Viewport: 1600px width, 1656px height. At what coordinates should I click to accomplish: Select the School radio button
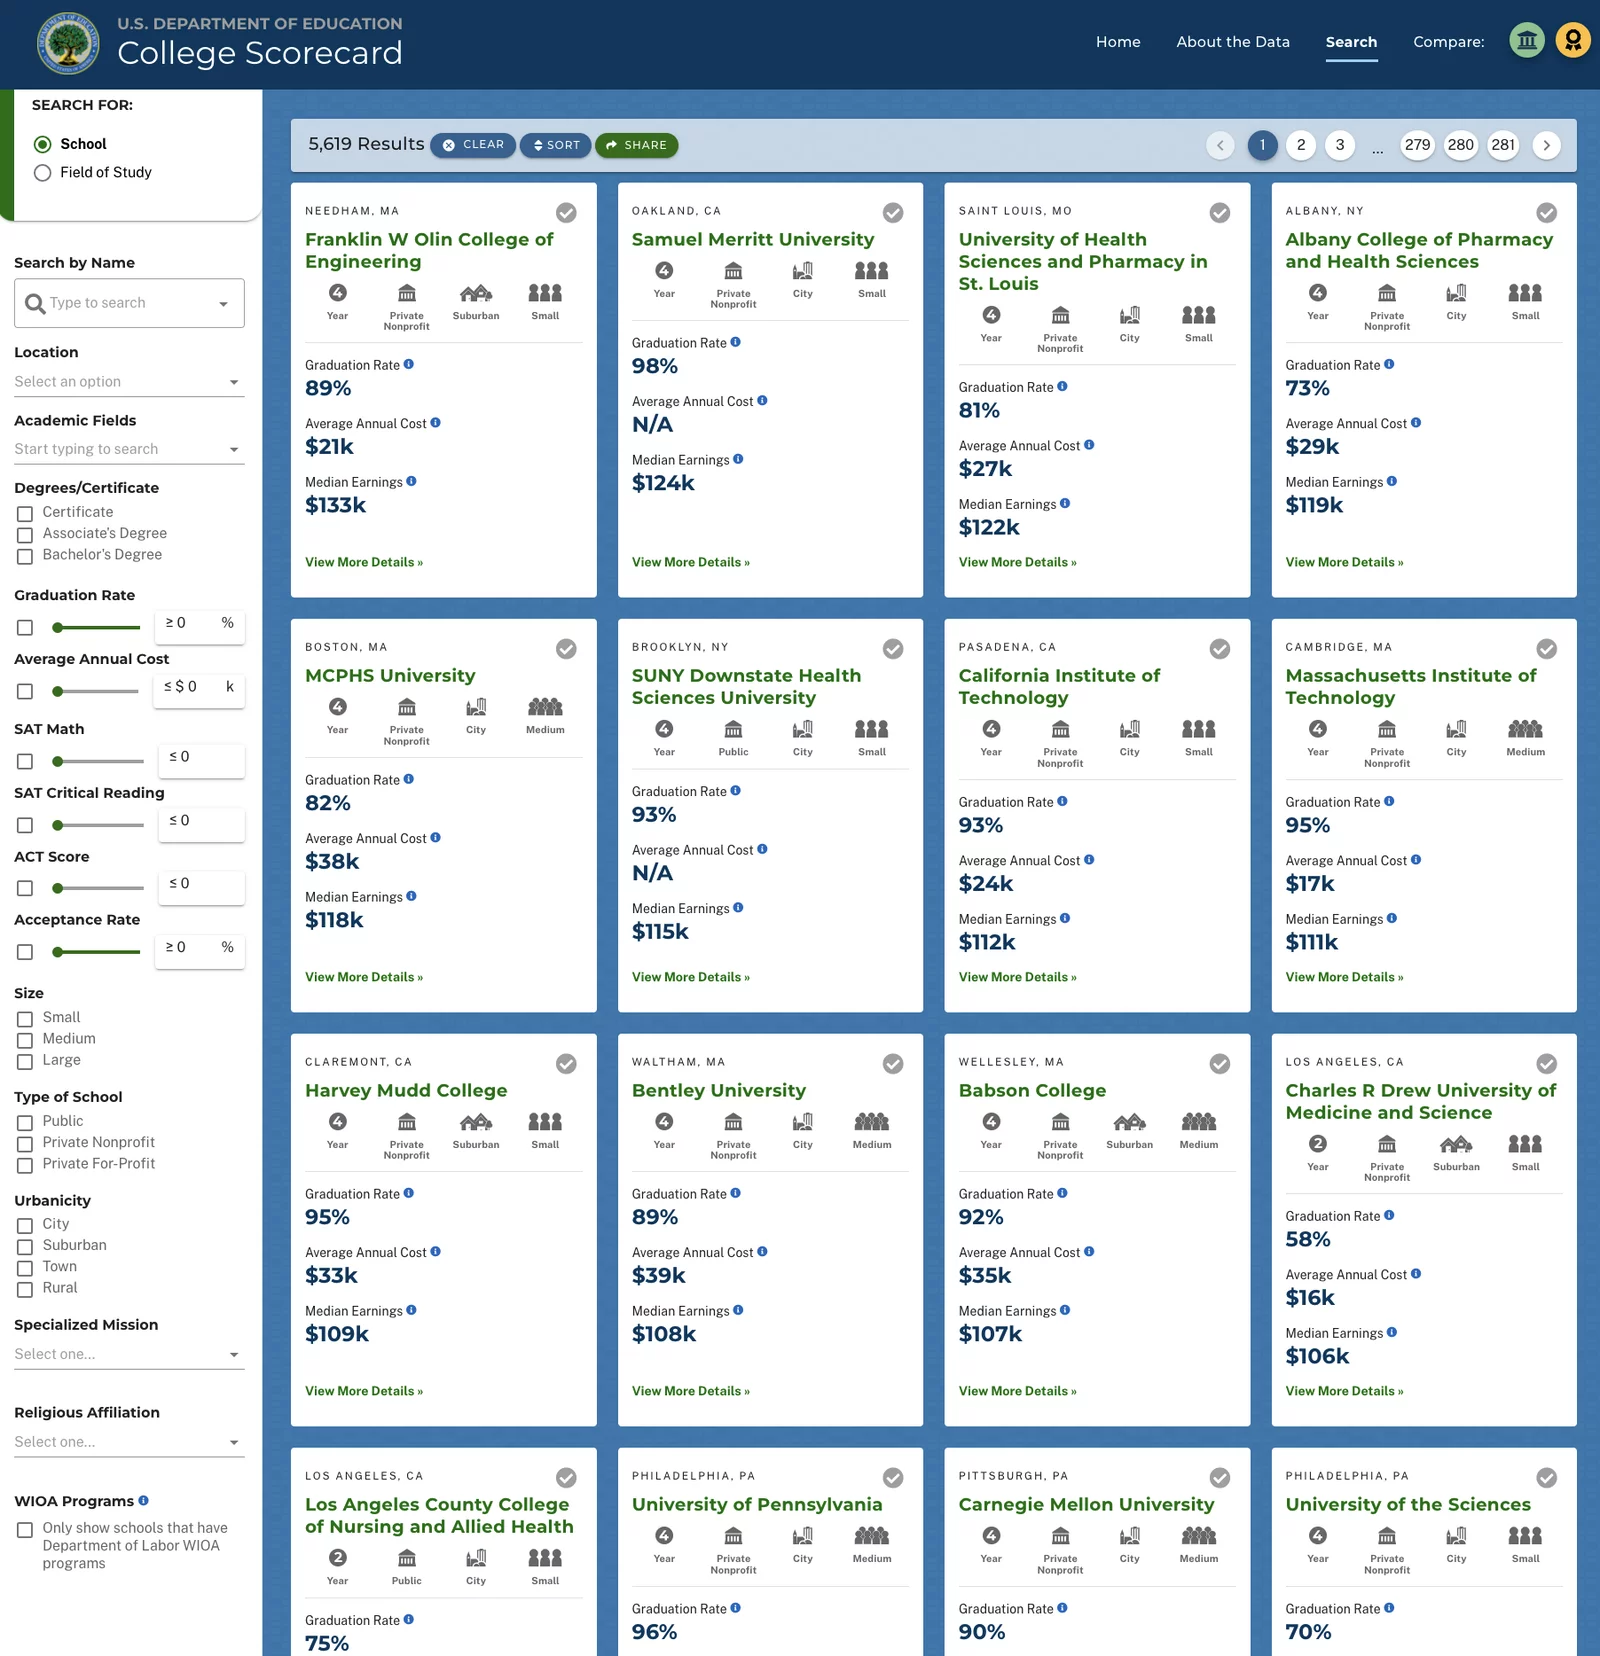42,144
